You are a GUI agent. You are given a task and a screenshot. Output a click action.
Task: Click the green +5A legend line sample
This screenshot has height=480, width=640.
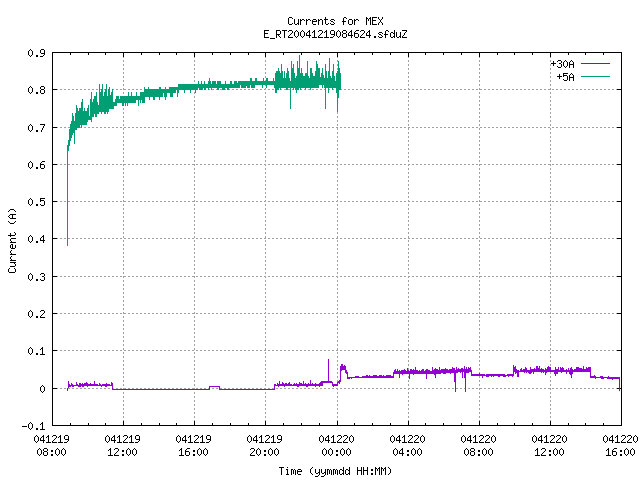[596, 76]
